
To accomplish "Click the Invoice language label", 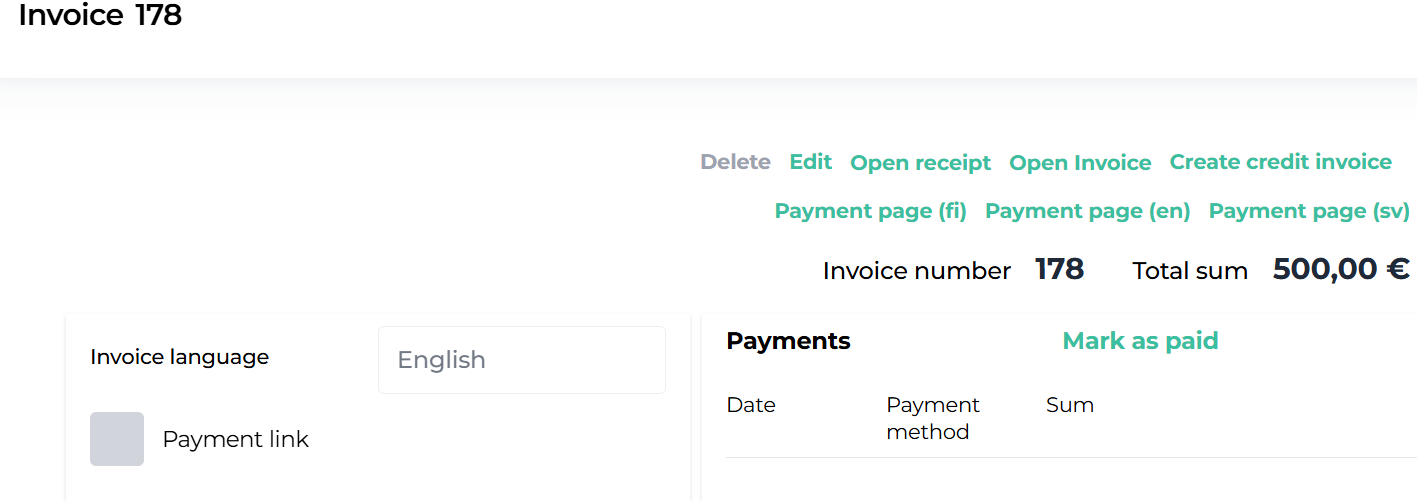I will point(180,357).
